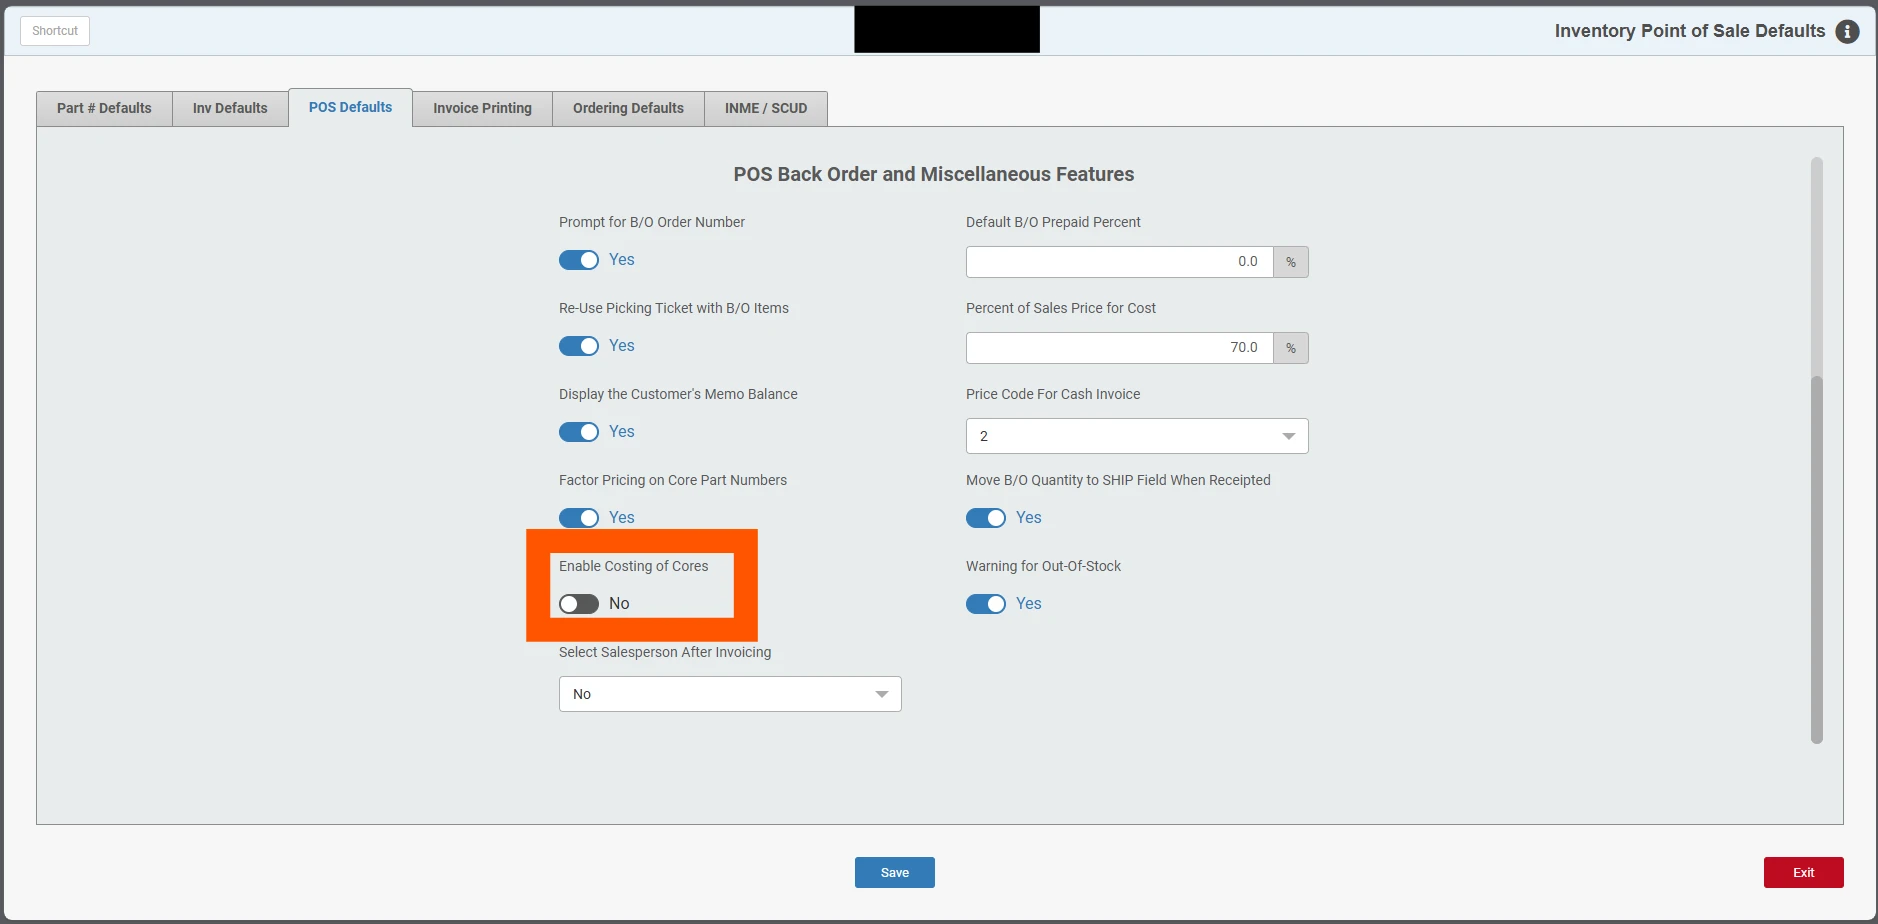Toggle Display the Customer's Memo Balance switch

coord(579,432)
